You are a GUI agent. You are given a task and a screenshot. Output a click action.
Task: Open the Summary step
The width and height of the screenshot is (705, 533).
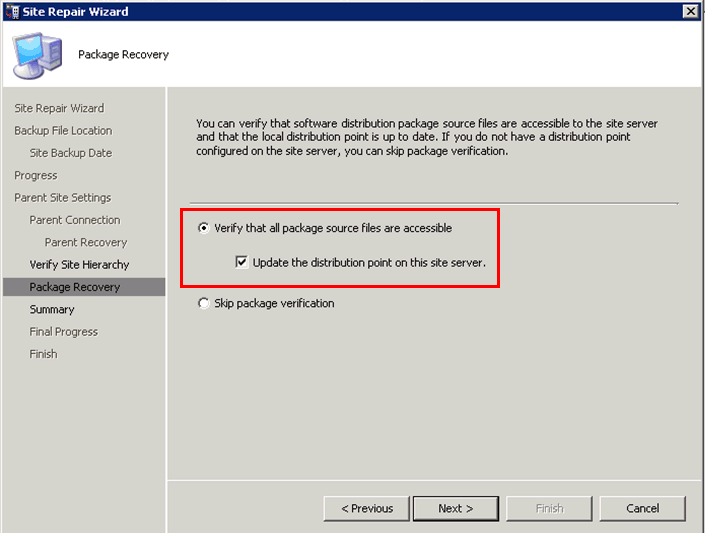52,309
